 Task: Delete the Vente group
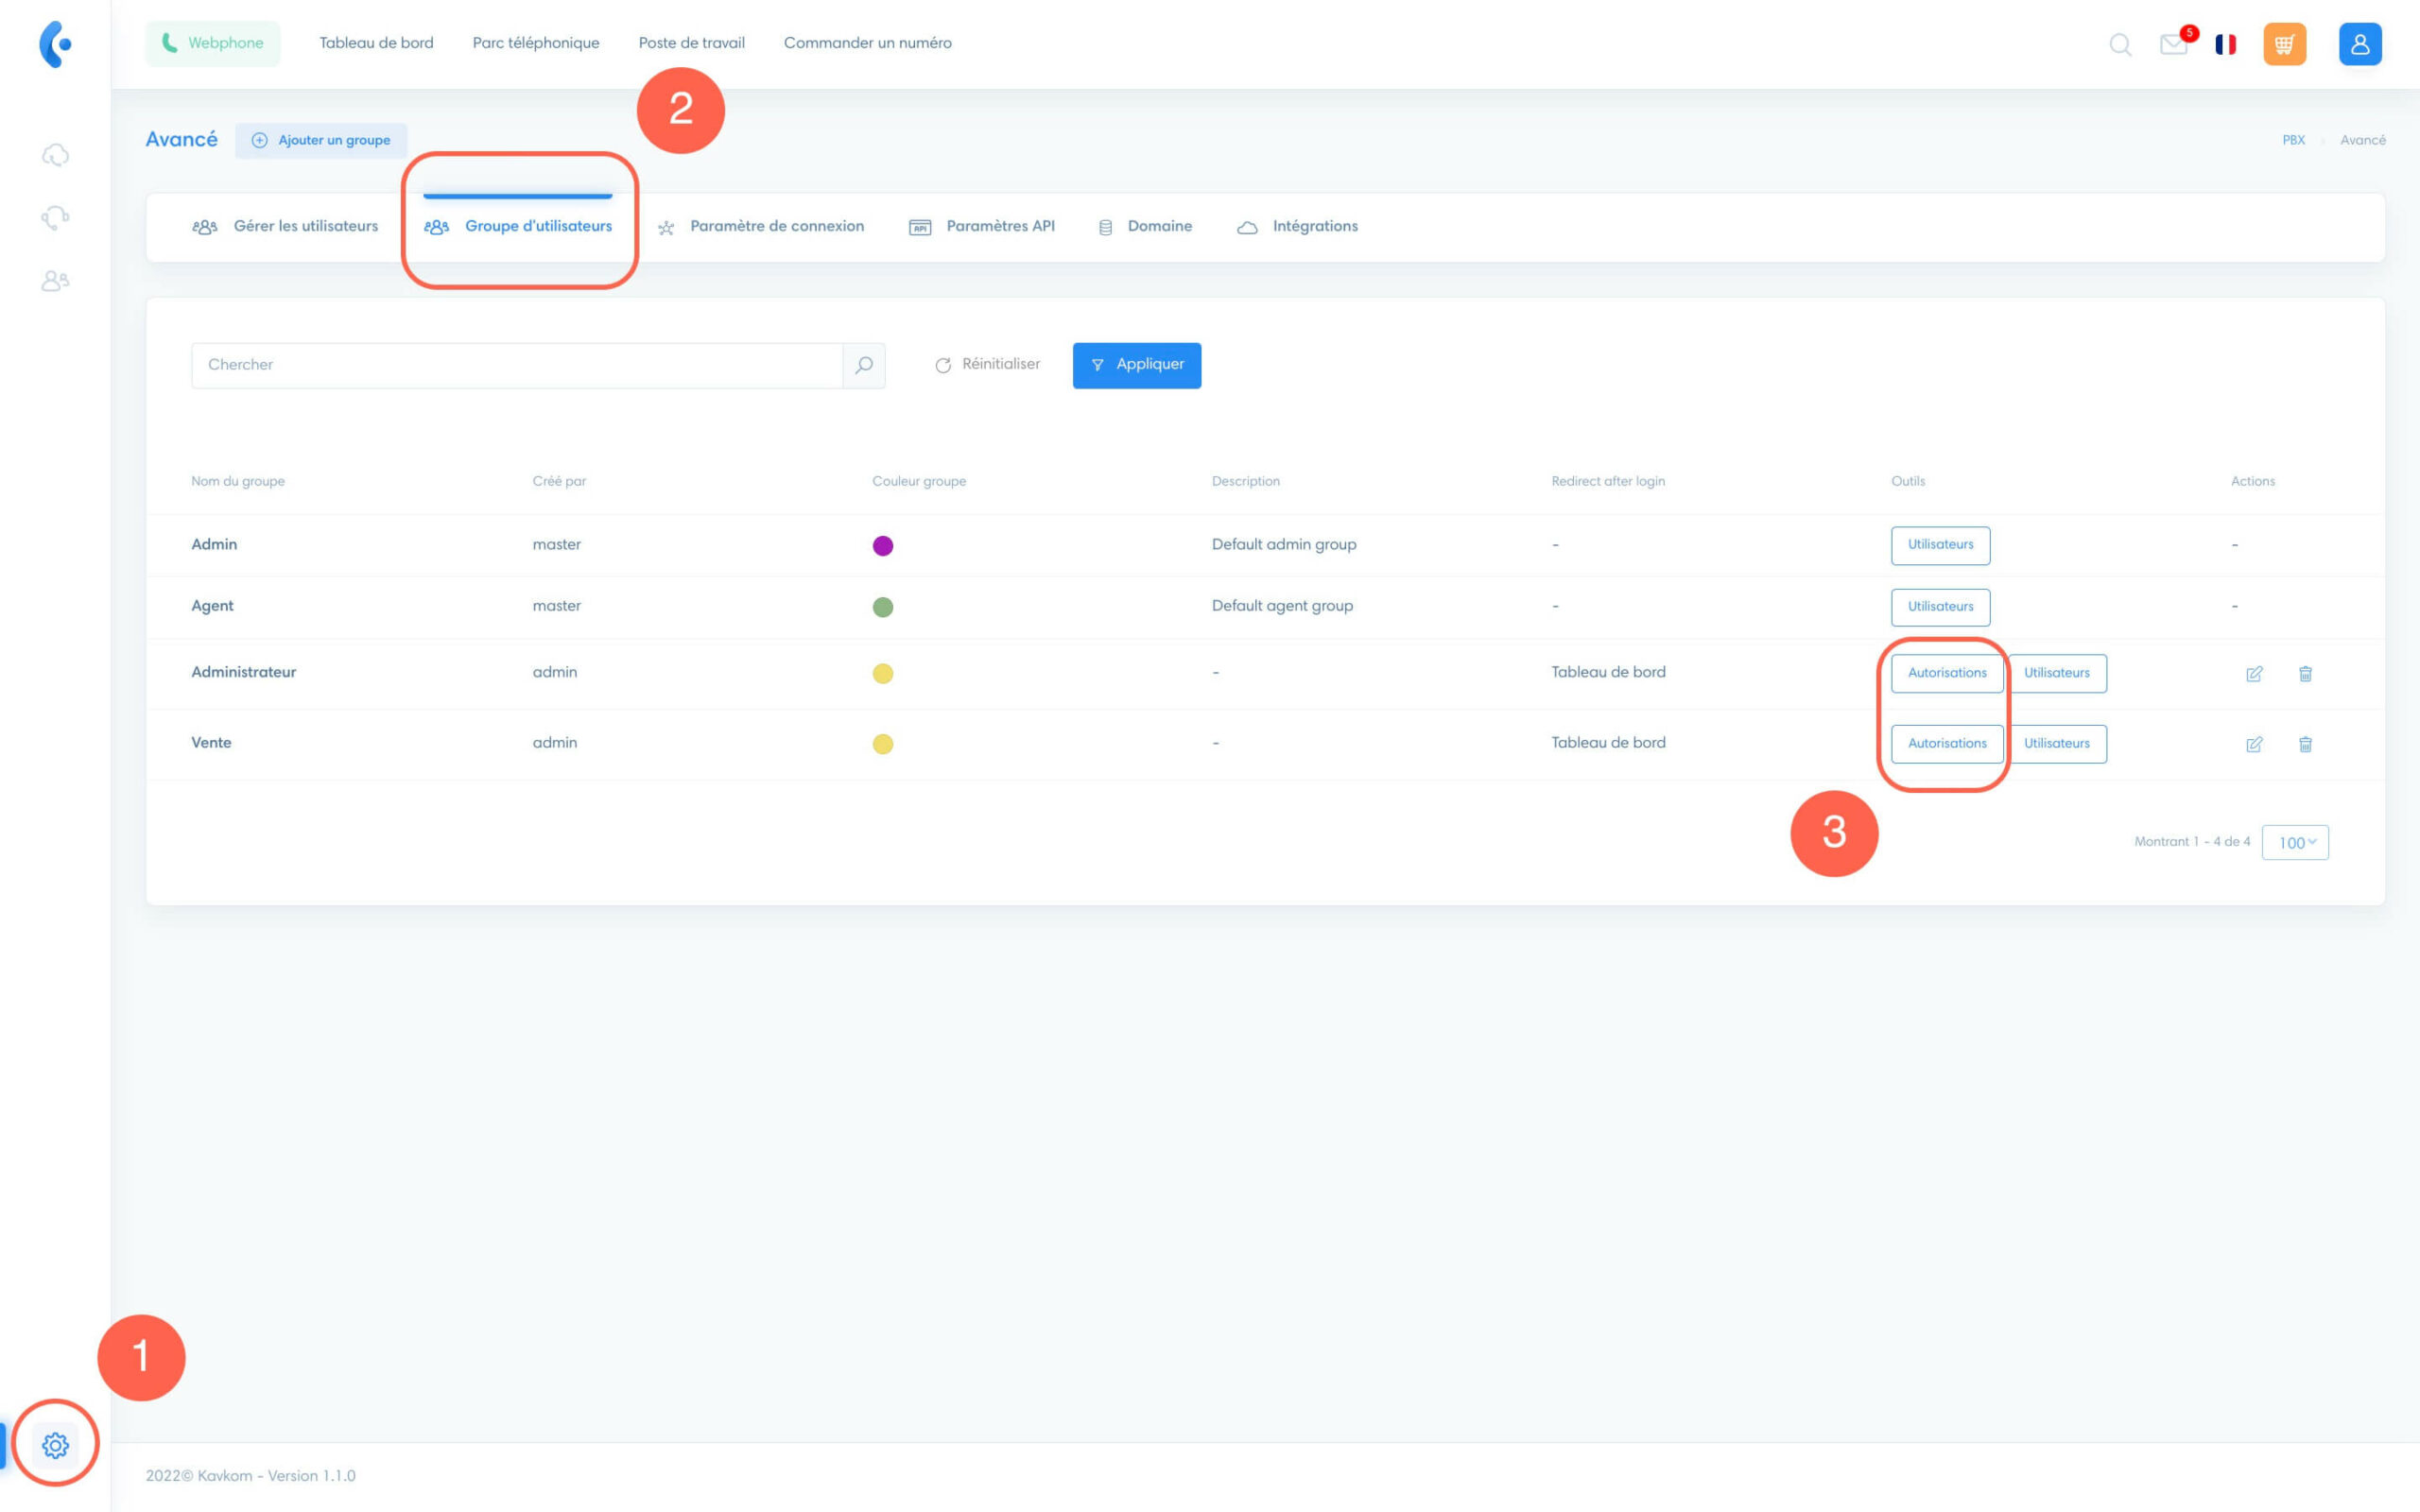pyautogui.click(x=2305, y=744)
